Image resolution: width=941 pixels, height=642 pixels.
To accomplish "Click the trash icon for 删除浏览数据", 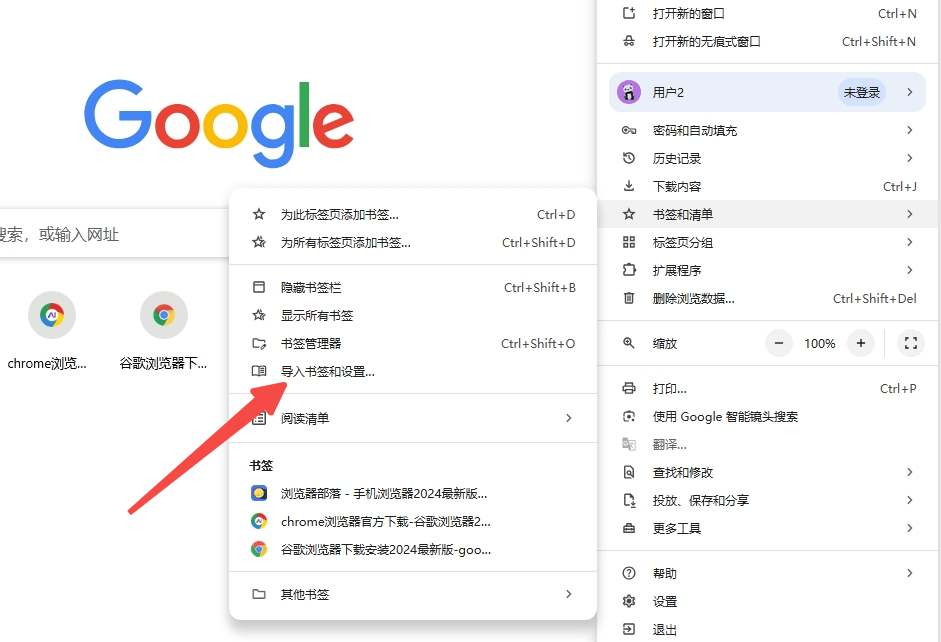I will (x=628, y=298).
